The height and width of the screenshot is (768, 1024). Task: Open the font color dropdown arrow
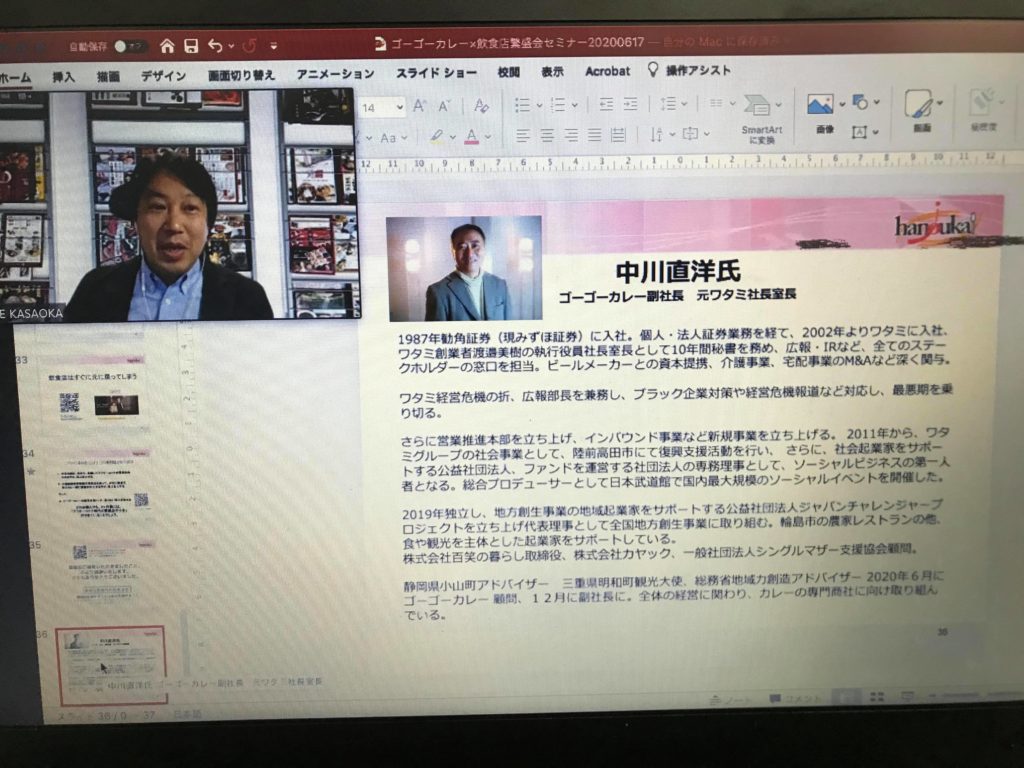[488, 136]
